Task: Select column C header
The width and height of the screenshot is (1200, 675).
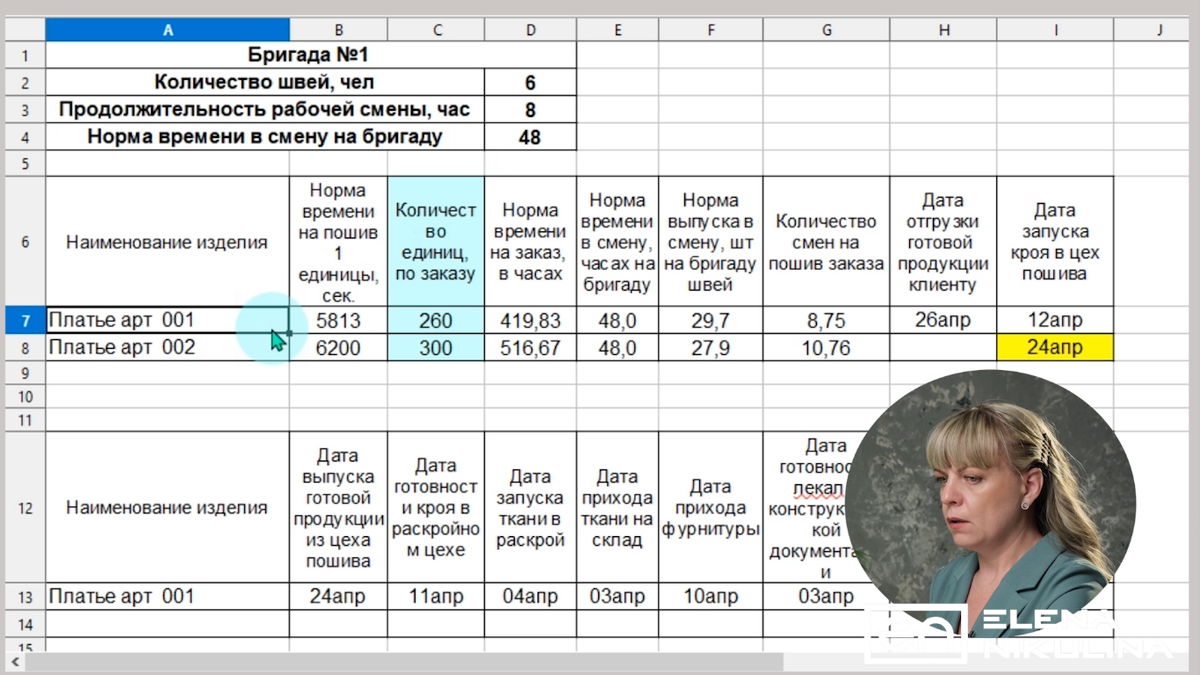Action: tap(436, 30)
